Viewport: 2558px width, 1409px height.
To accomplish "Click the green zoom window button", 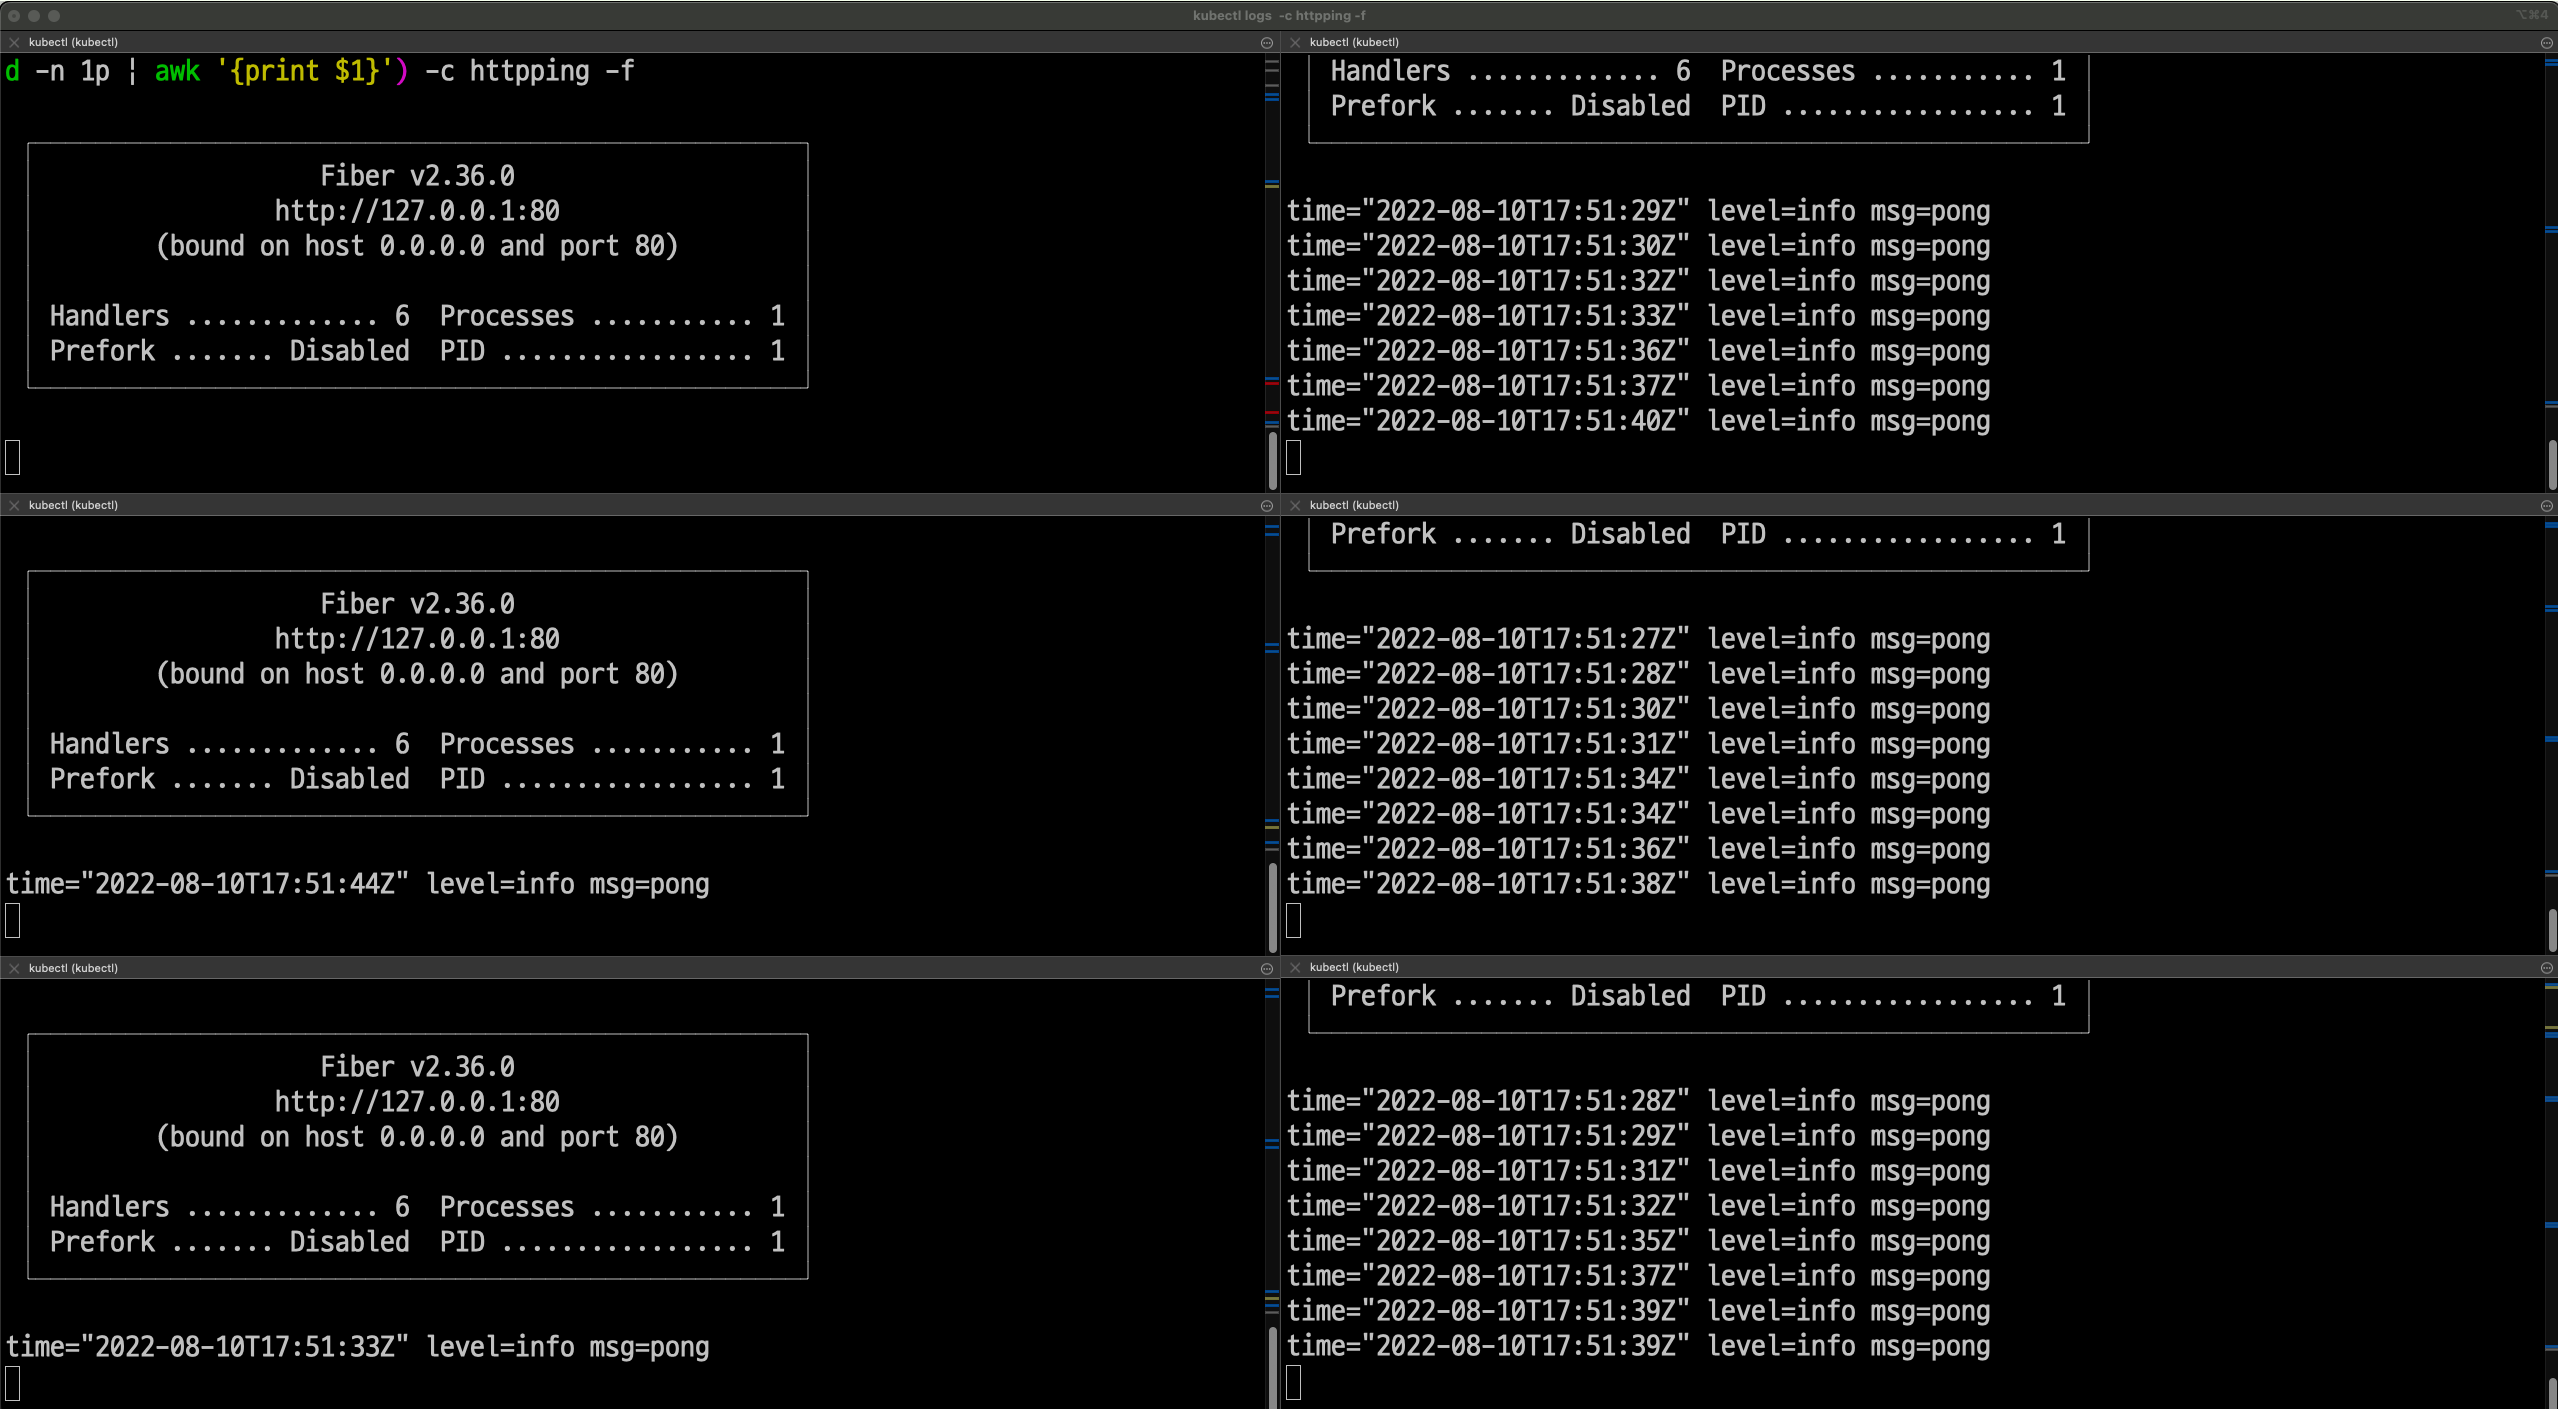I will pos(54,16).
